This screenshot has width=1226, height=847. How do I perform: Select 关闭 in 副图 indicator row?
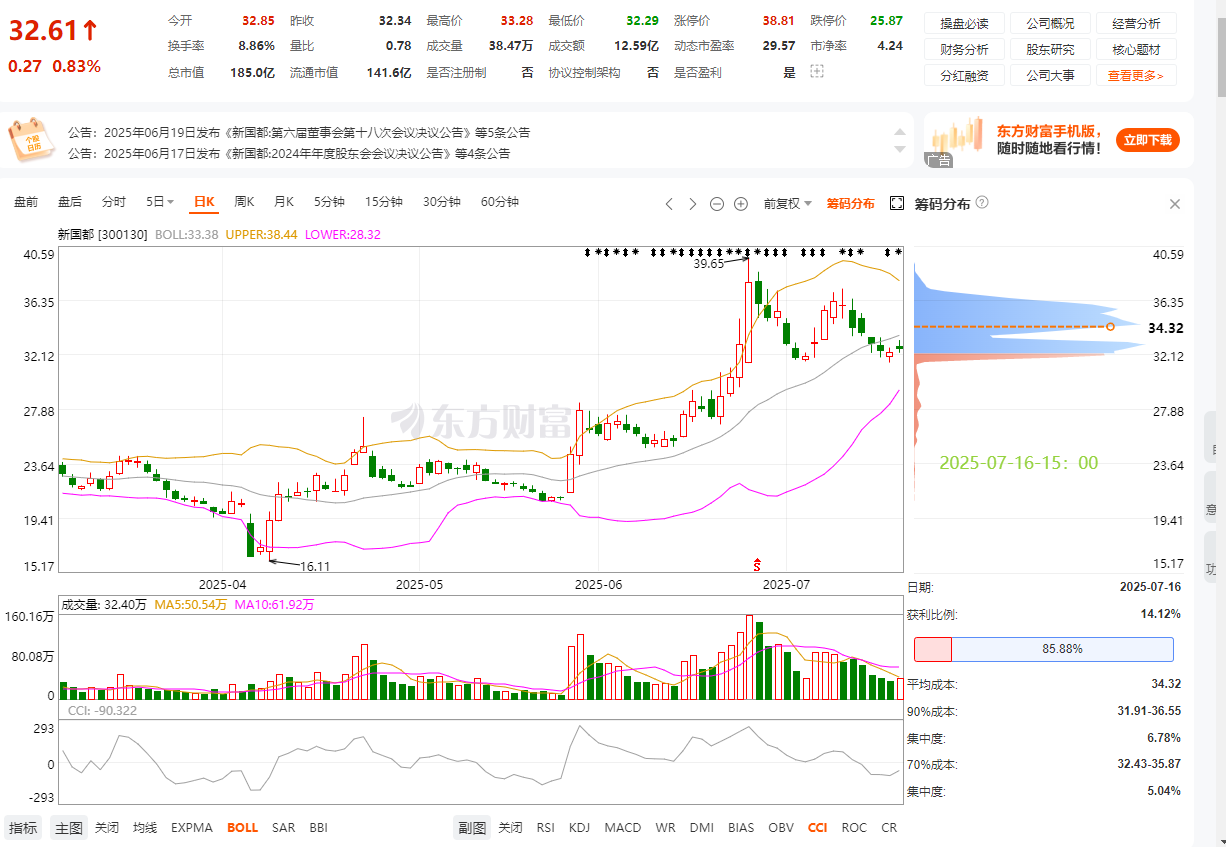pyautogui.click(x=510, y=828)
